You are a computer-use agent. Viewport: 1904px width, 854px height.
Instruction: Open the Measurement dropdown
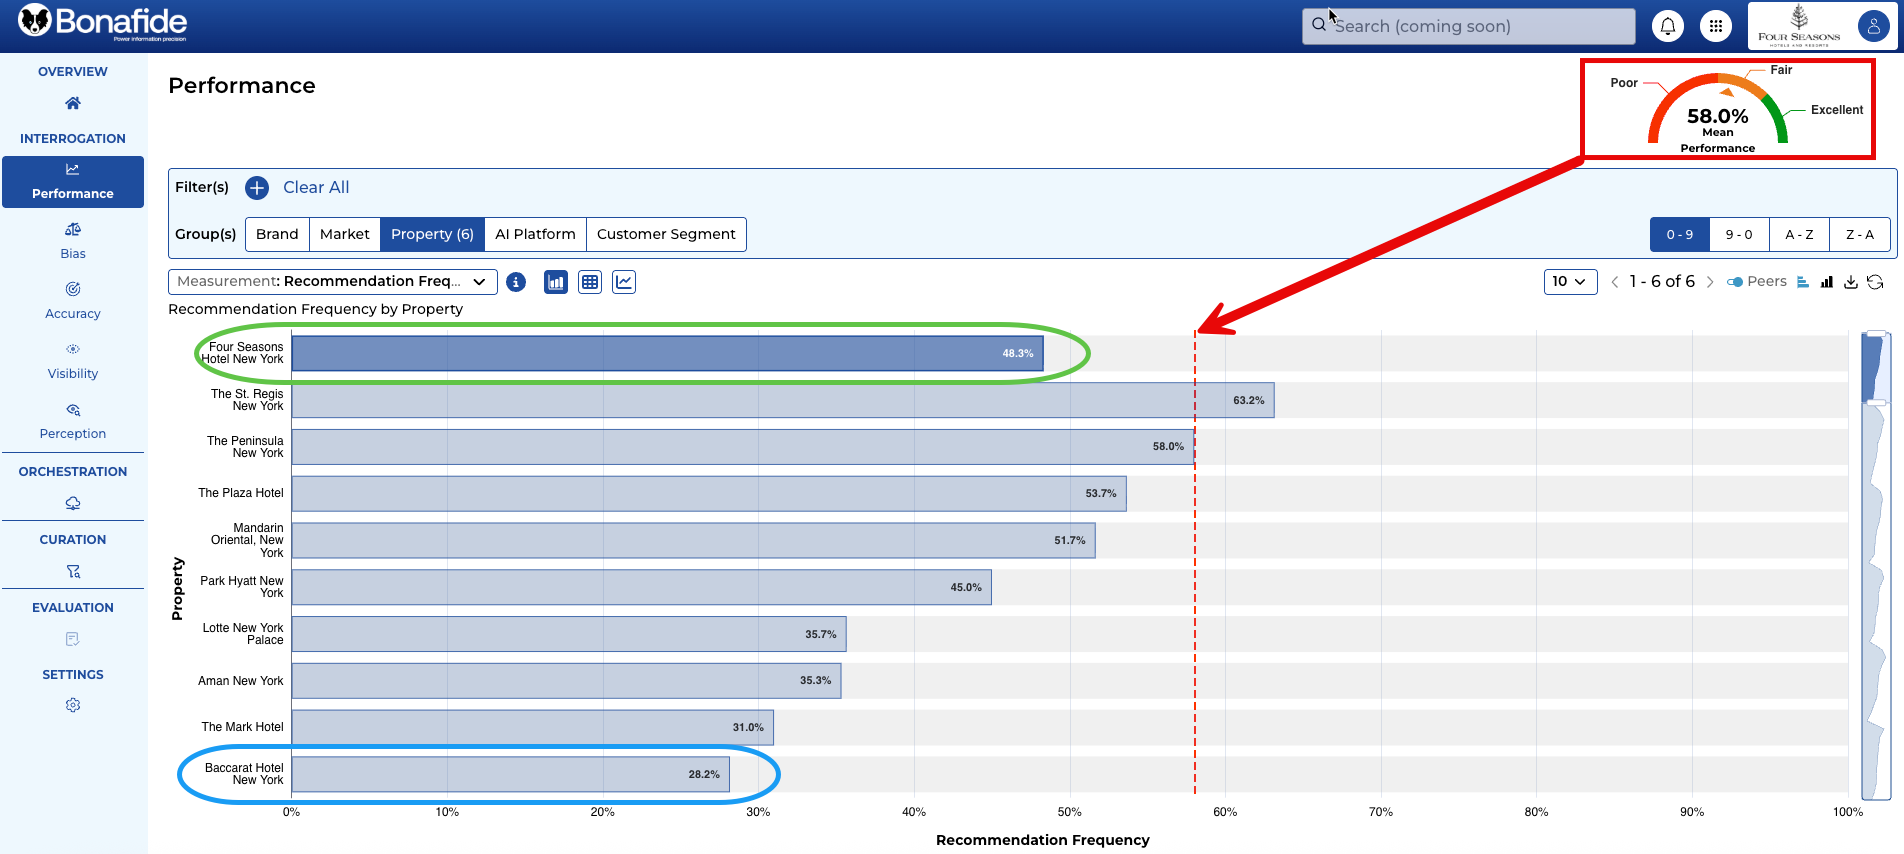(x=332, y=282)
